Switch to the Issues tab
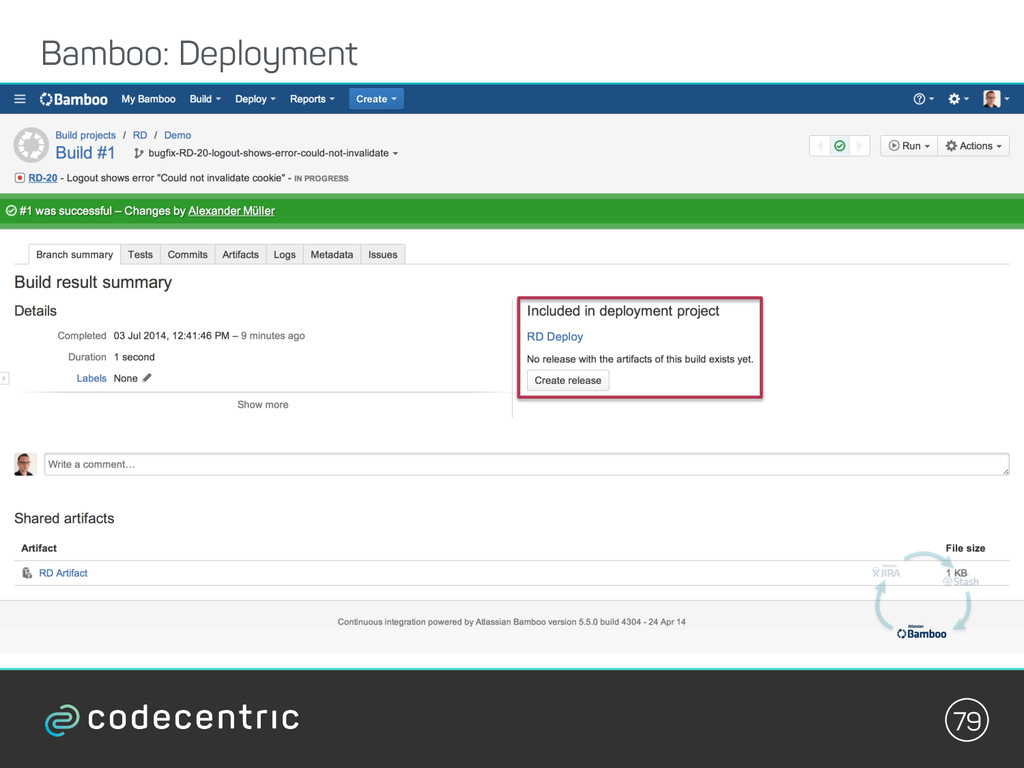1024x768 pixels. [x=383, y=254]
